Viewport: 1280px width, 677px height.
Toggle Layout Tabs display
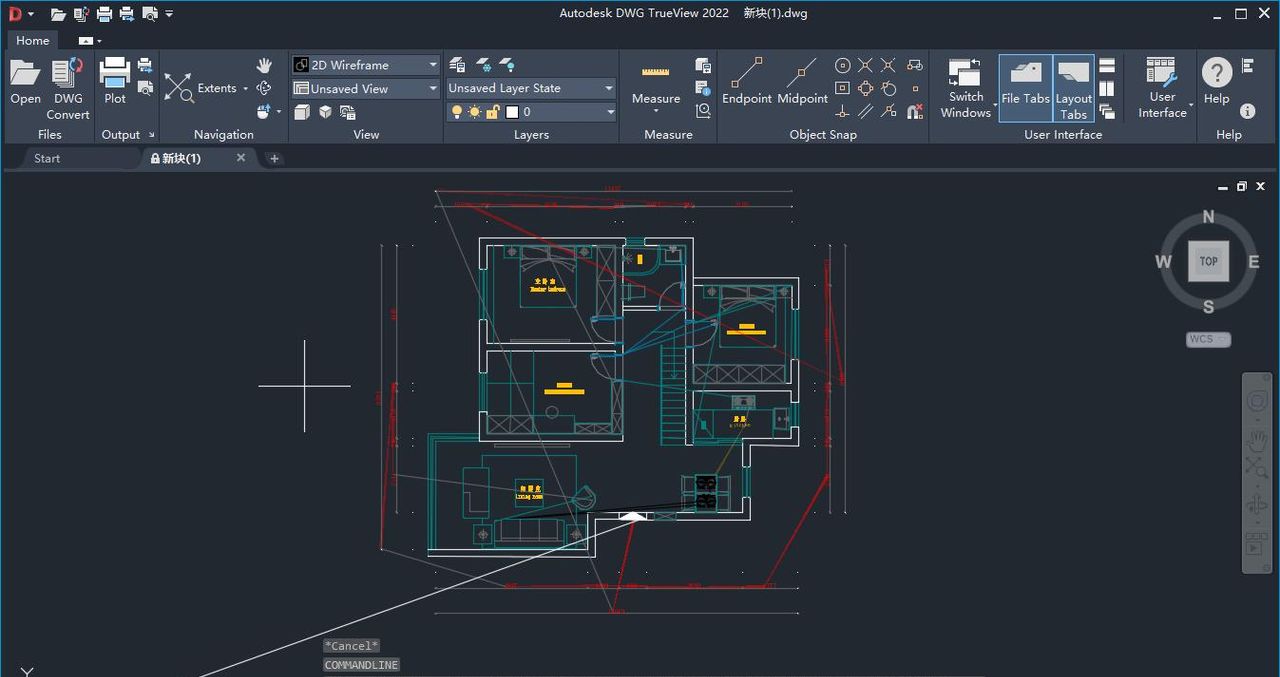(1073, 87)
